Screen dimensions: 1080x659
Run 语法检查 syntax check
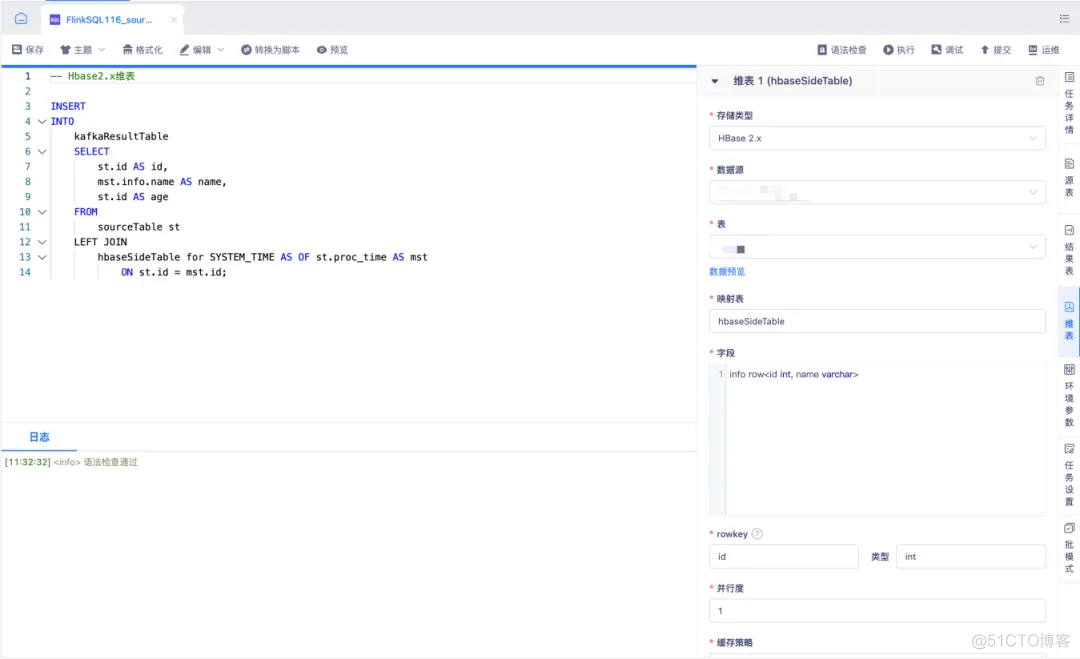click(x=842, y=50)
